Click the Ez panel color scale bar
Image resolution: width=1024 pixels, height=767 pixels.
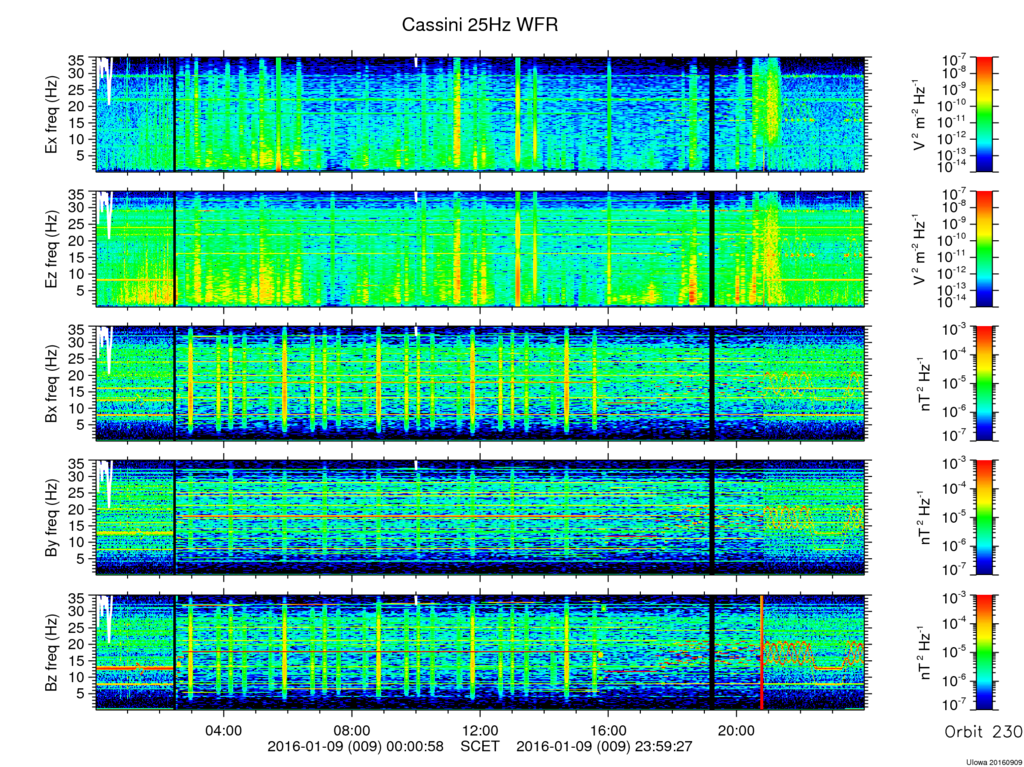pyautogui.click(x=984, y=249)
